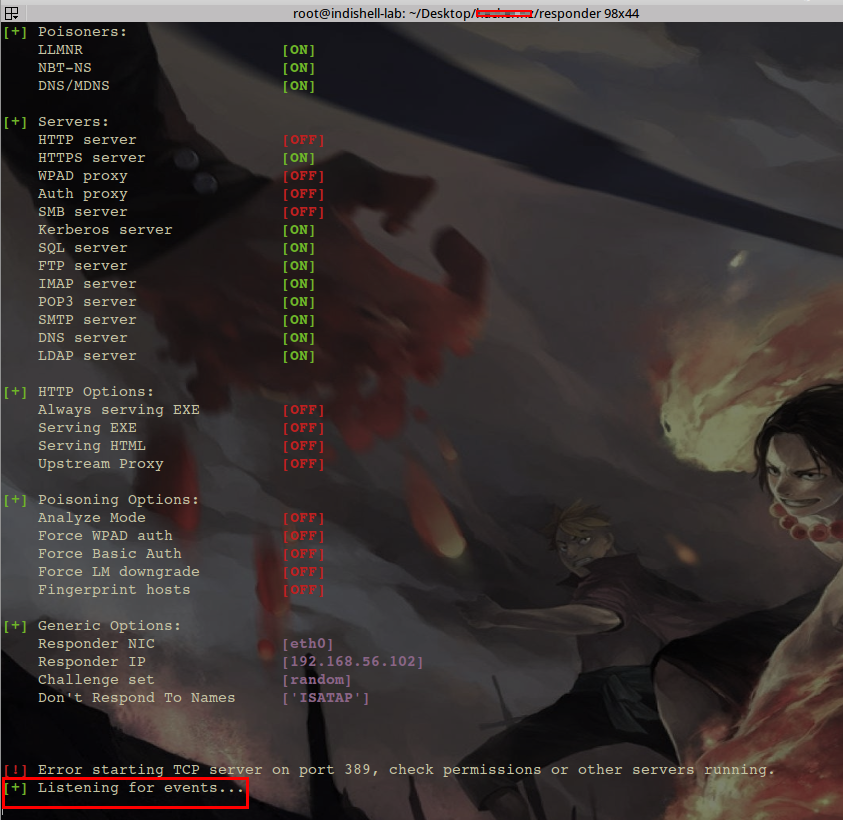Click the Listening for events text
This screenshot has width=843, height=820.
pos(141,788)
